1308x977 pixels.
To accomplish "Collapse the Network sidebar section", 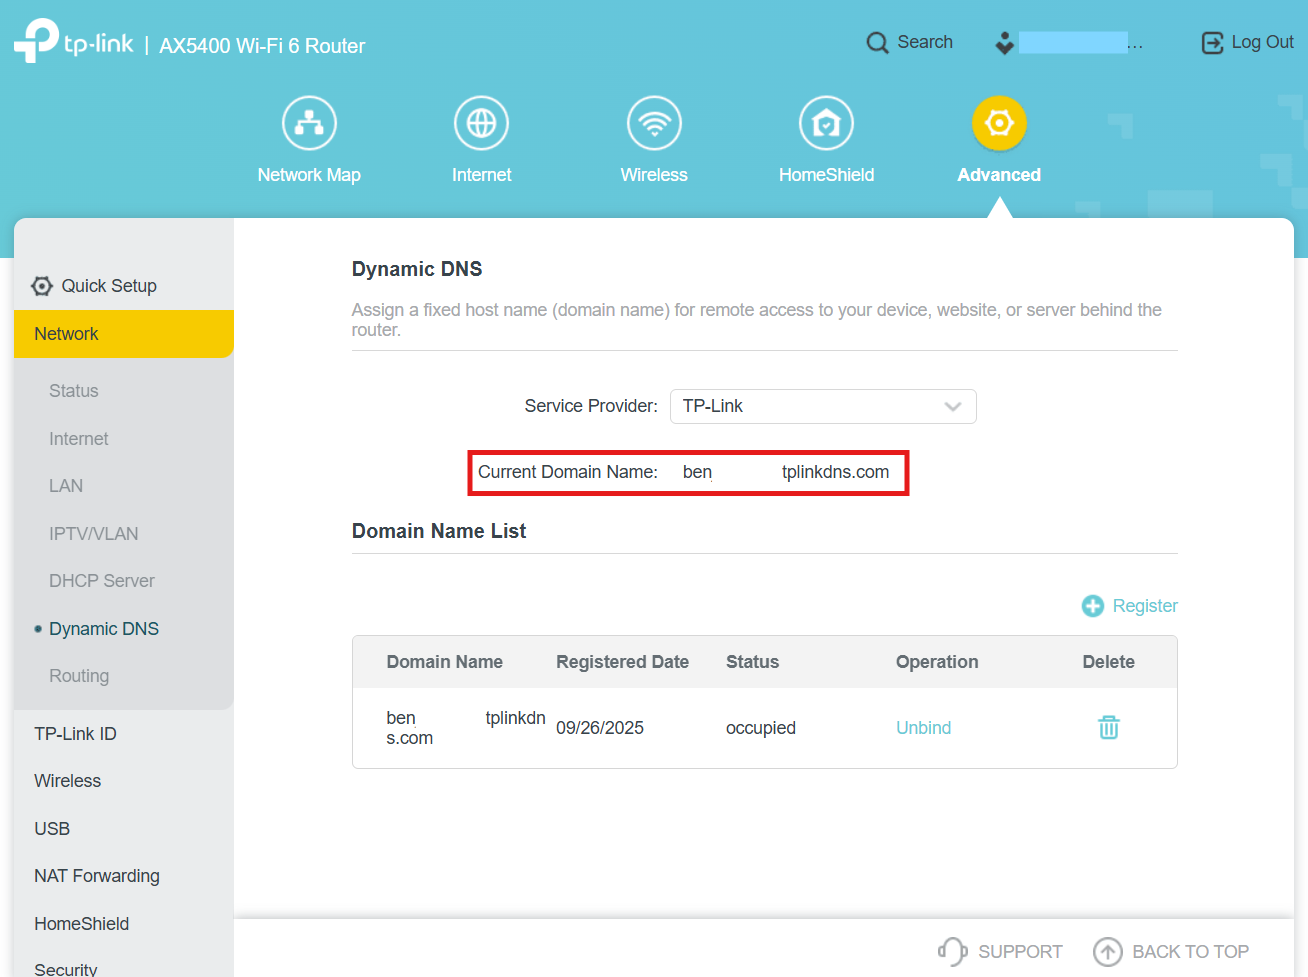I will click(x=123, y=334).
